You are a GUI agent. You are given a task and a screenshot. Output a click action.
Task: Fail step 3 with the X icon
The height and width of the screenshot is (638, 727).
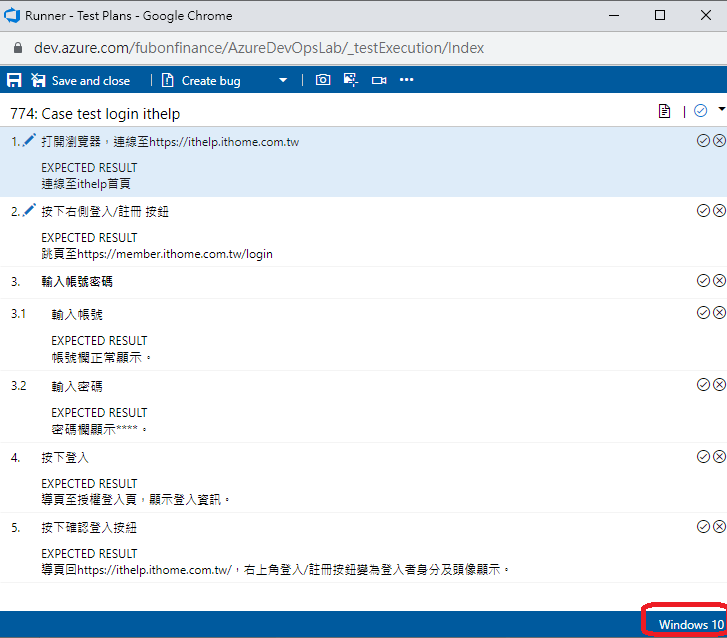719,281
